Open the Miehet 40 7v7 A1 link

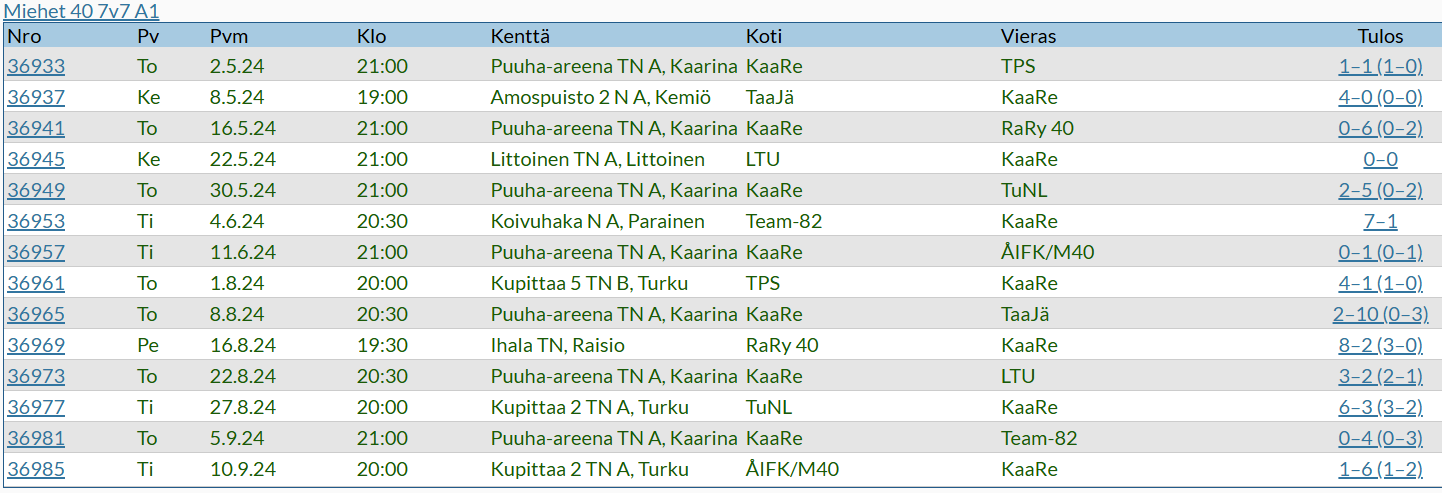pos(82,11)
